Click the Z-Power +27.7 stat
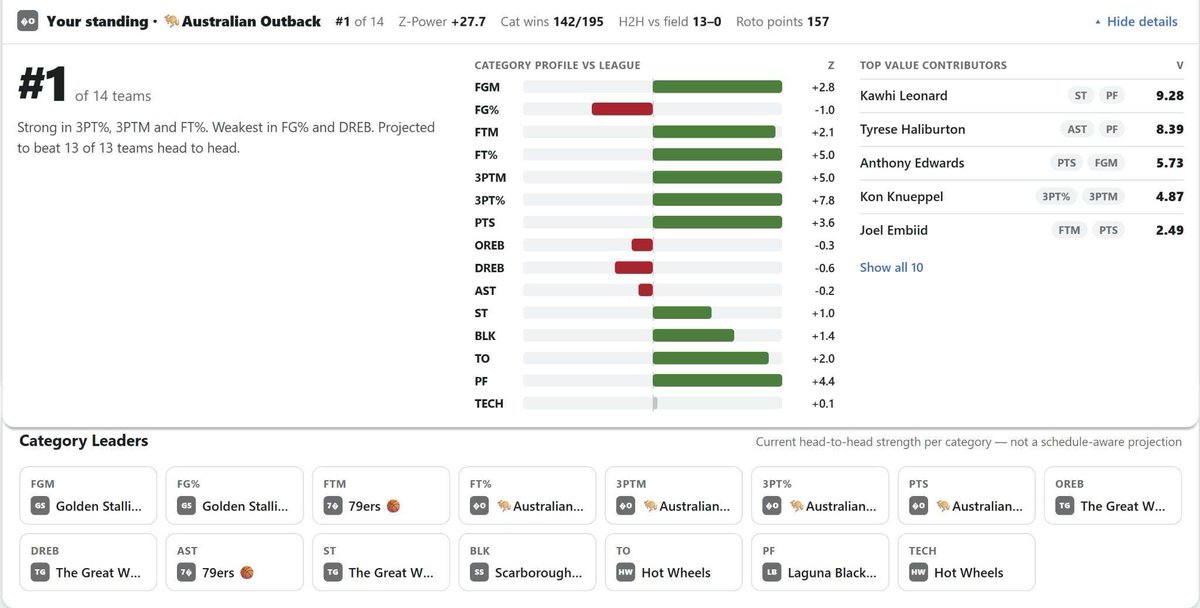1200x608 pixels. [442, 21]
